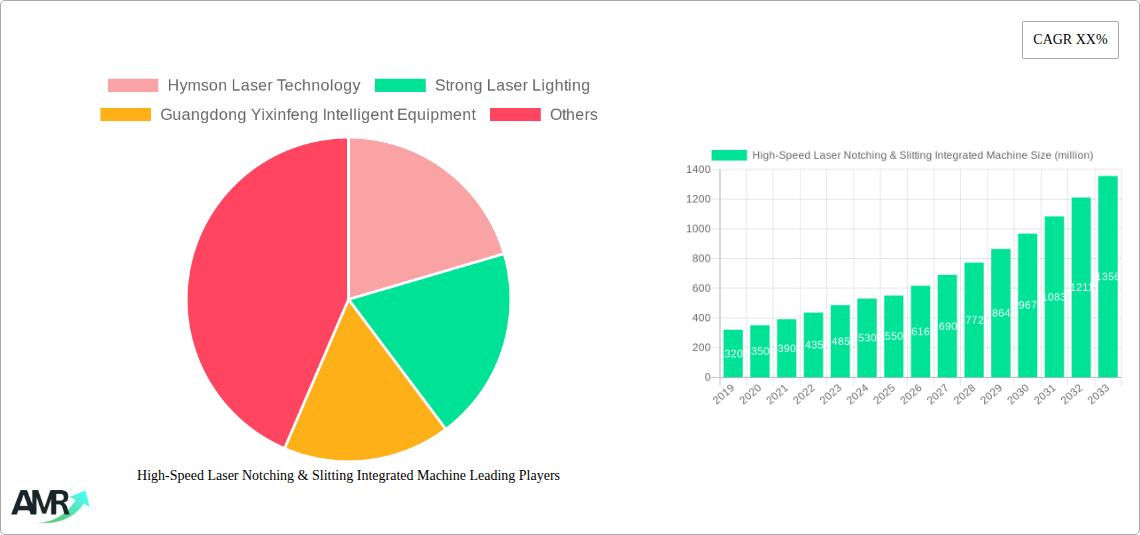1140x535 pixels.
Task: Click the pink Hymson legend color swatch
Action: point(133,86)
